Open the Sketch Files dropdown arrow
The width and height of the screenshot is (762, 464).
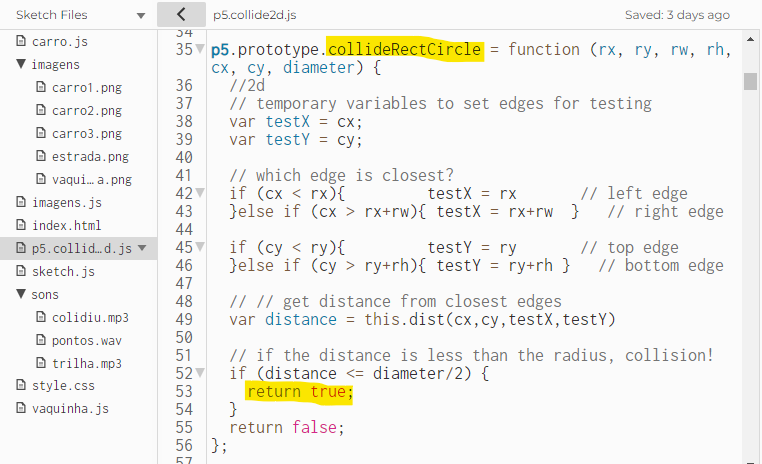pos(141,16)
